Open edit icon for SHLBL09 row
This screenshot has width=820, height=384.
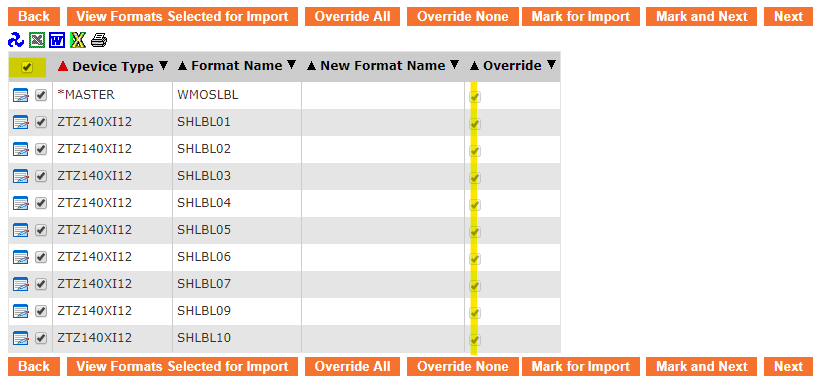coord(20,312)
